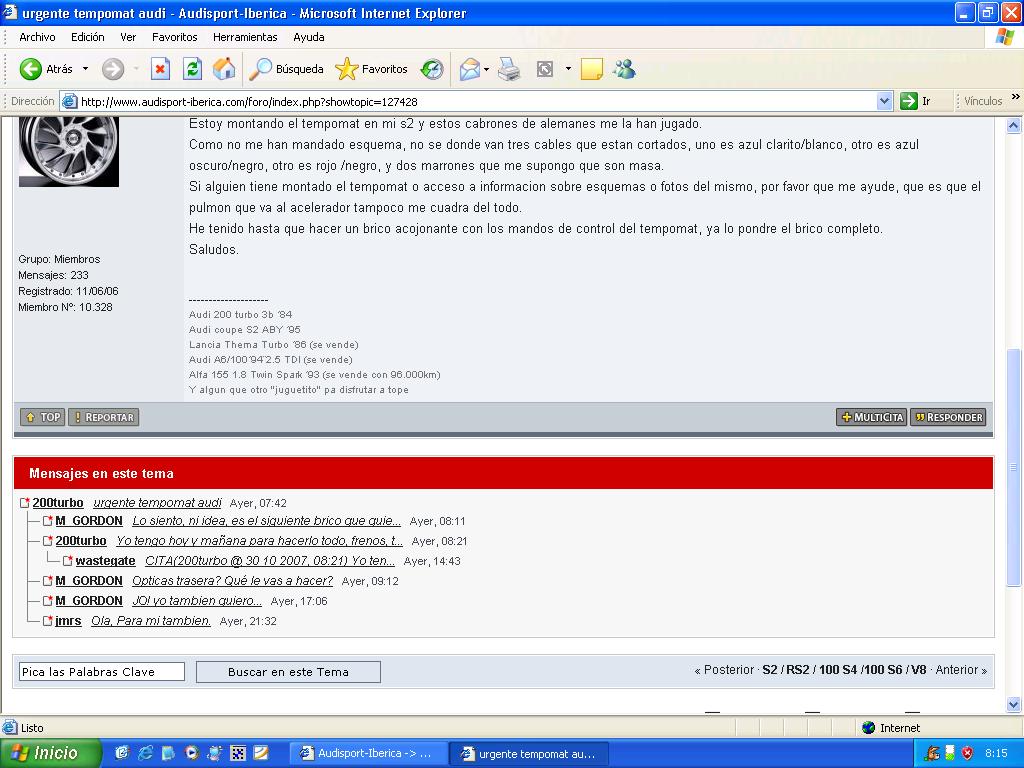This screenshot has height=768, width=1024.
Task: Open the Favoritos menu
Action: click(174, 37)
